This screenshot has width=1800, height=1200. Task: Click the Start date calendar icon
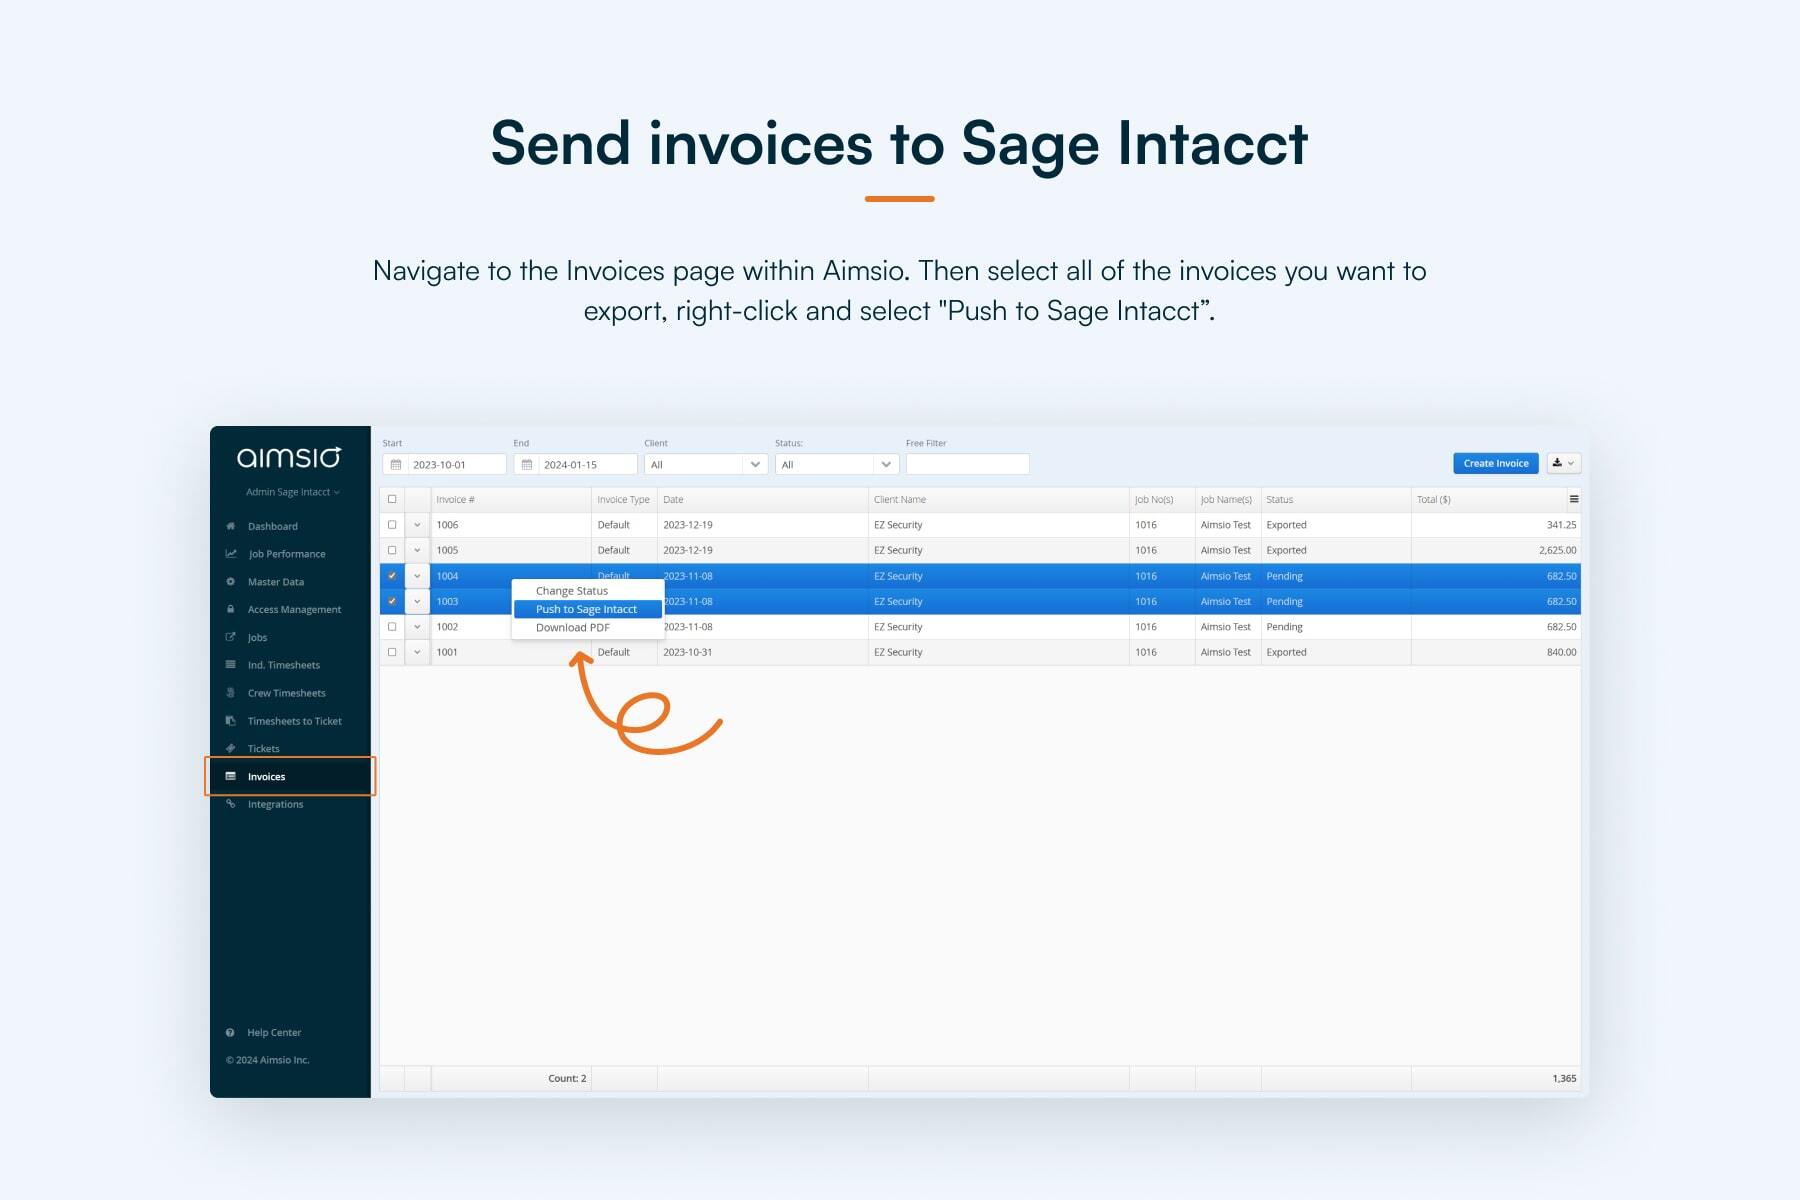coord(396,464)
